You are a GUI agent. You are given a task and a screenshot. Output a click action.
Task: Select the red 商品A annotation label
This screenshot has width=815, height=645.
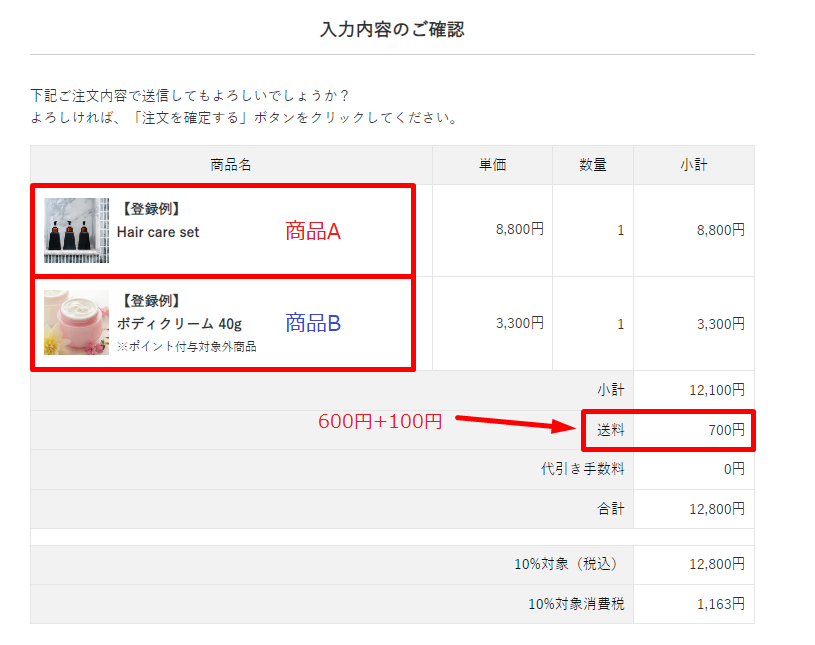point(313,231)
